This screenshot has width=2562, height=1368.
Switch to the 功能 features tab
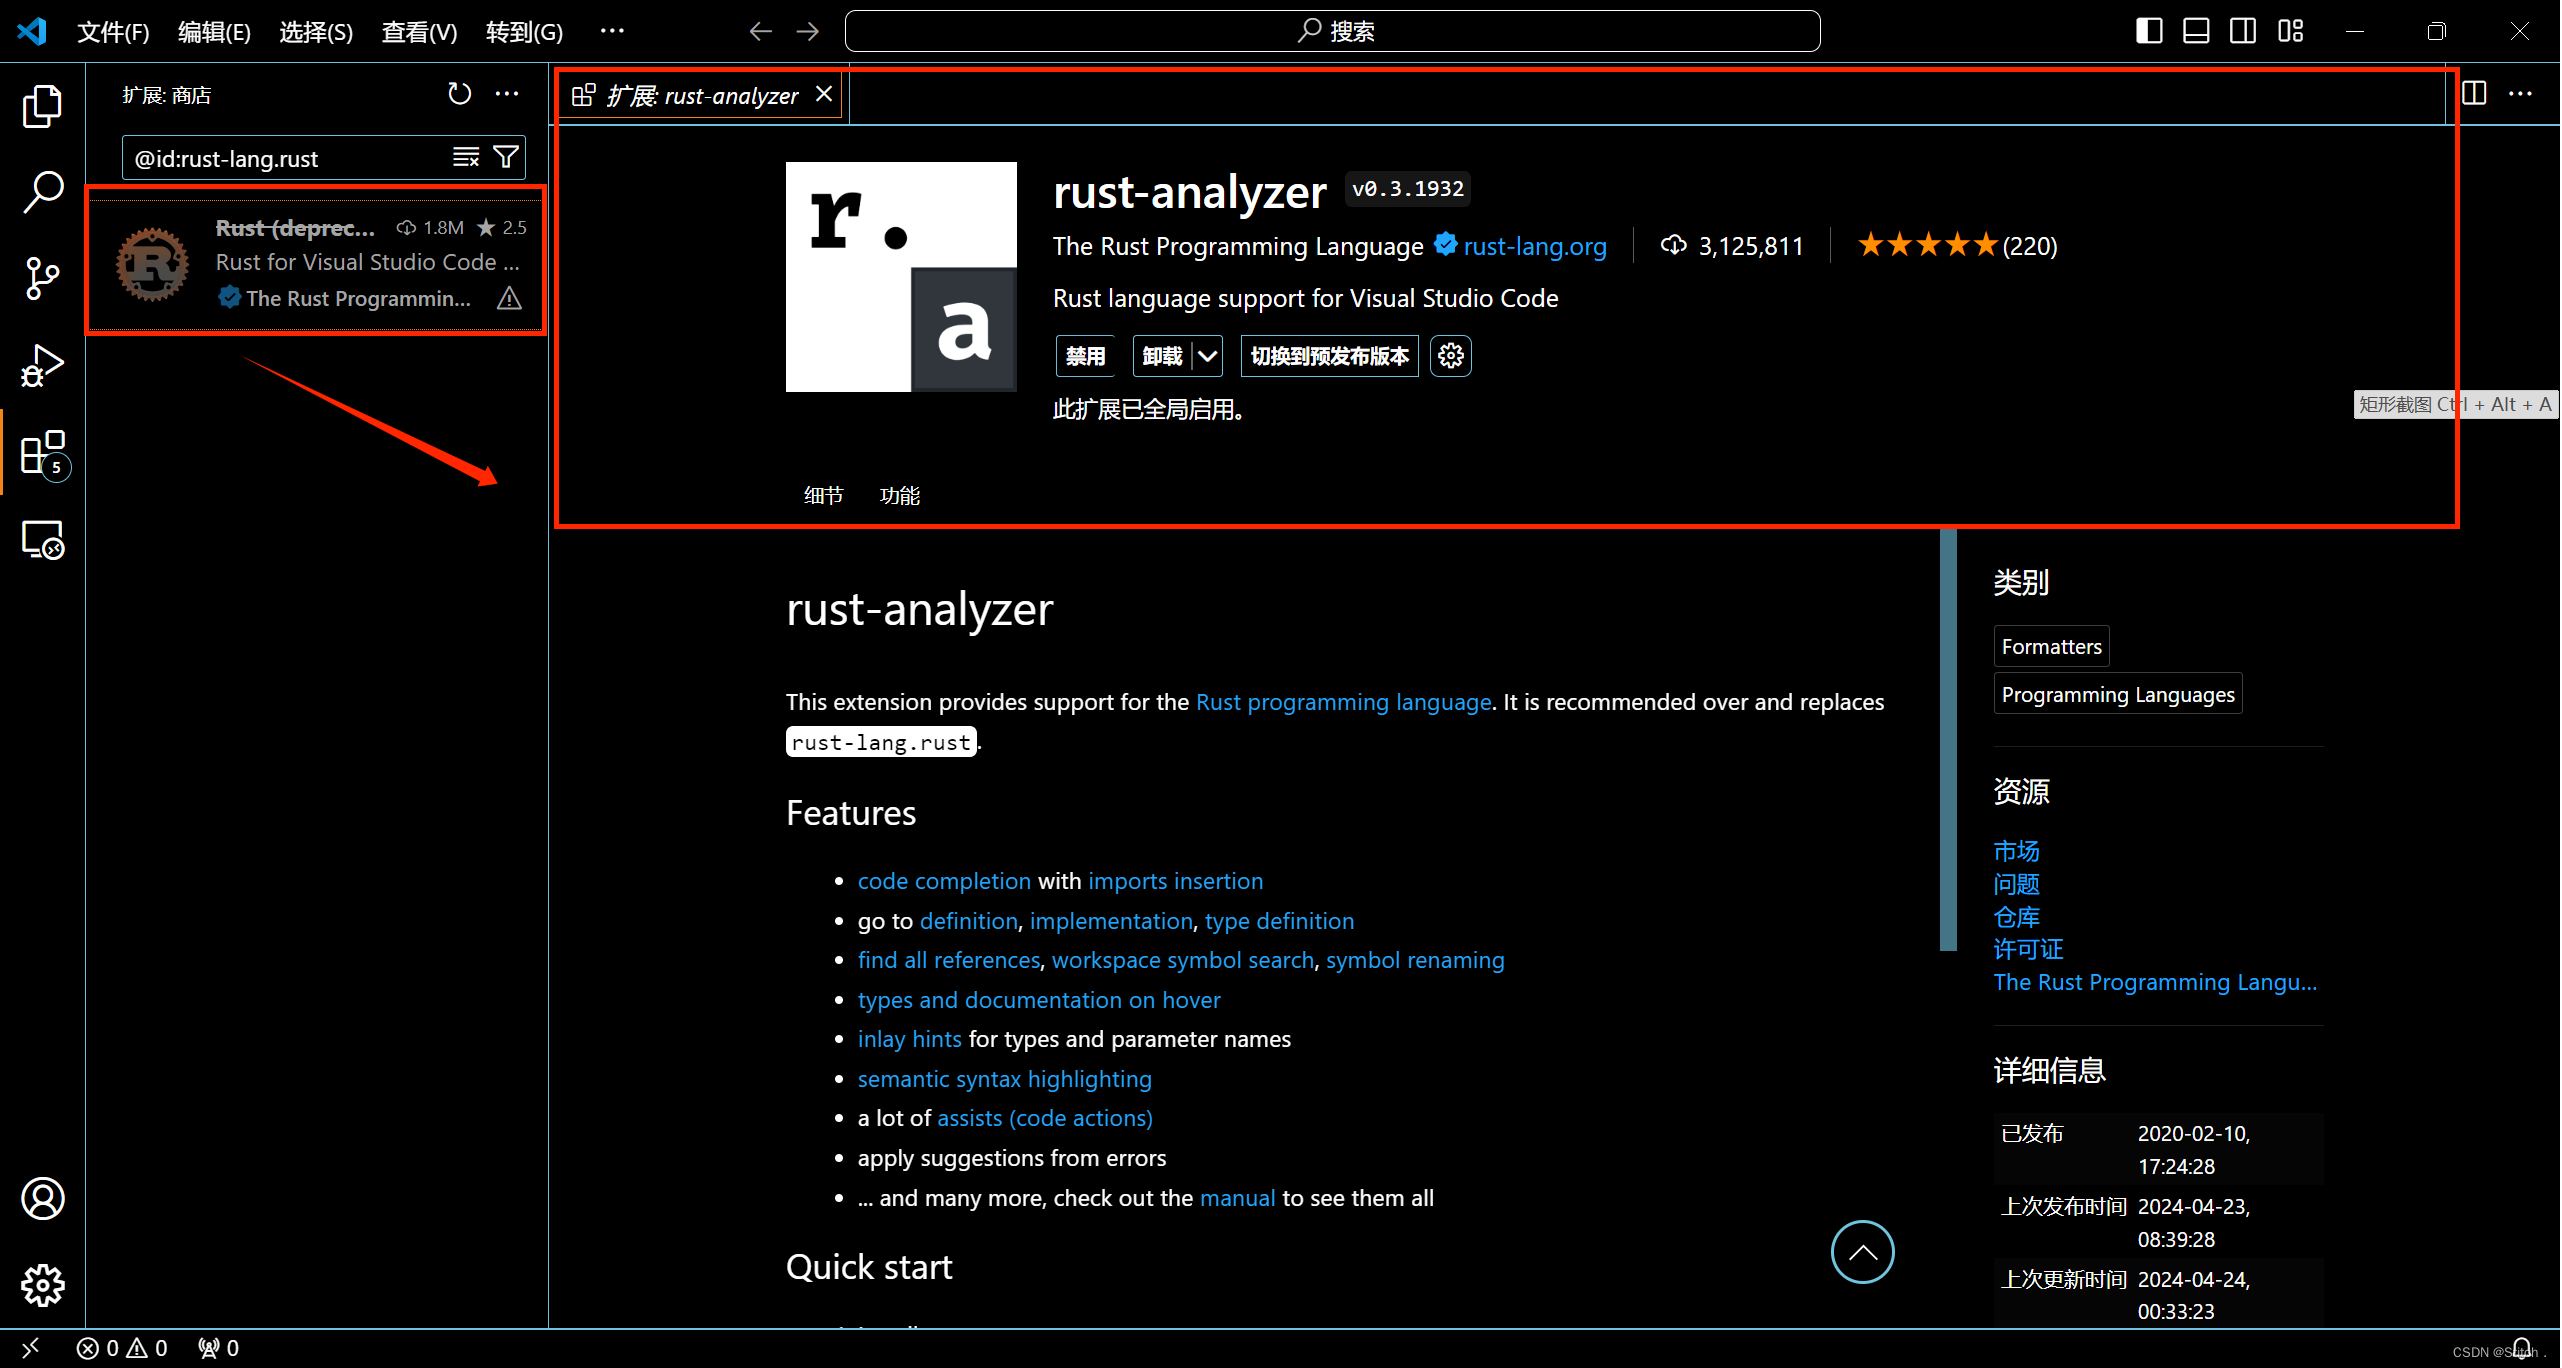tap(899, 495)
